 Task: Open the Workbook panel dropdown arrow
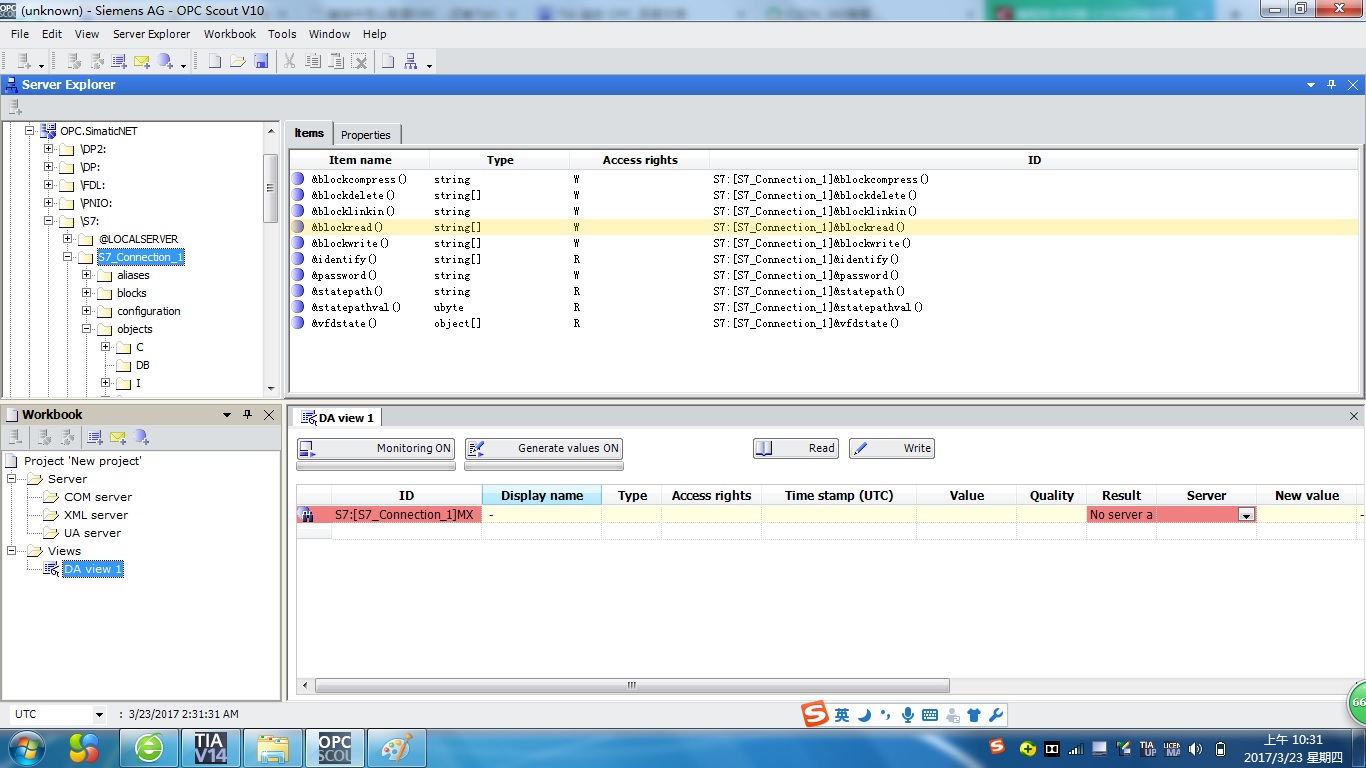tap(227, 414)
